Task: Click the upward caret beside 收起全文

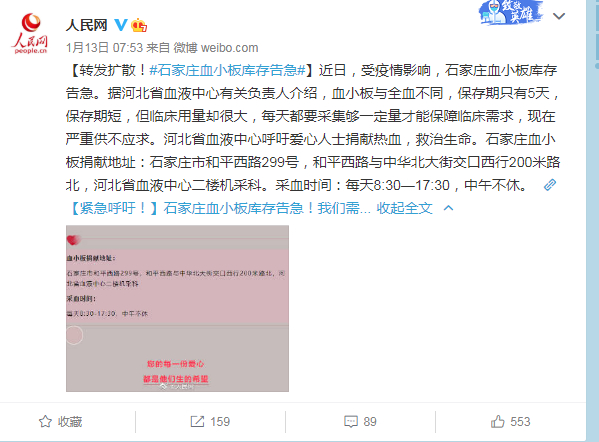Action: pos(448,208)
